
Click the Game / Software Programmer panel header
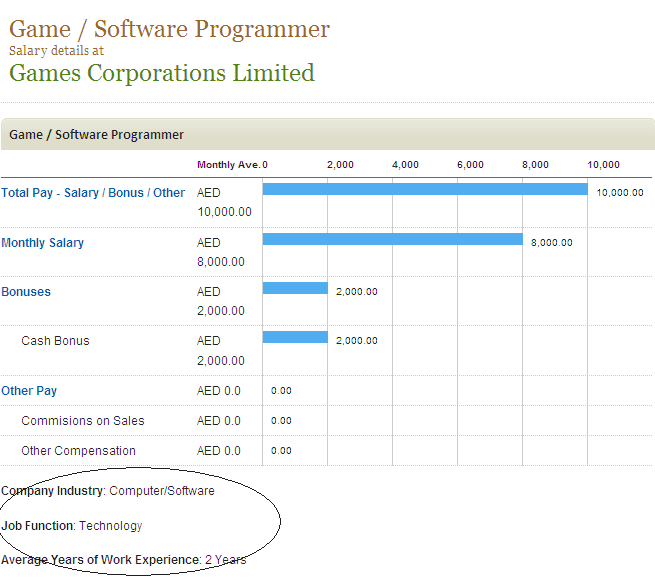pyautogui.click(x=328, y=134)
